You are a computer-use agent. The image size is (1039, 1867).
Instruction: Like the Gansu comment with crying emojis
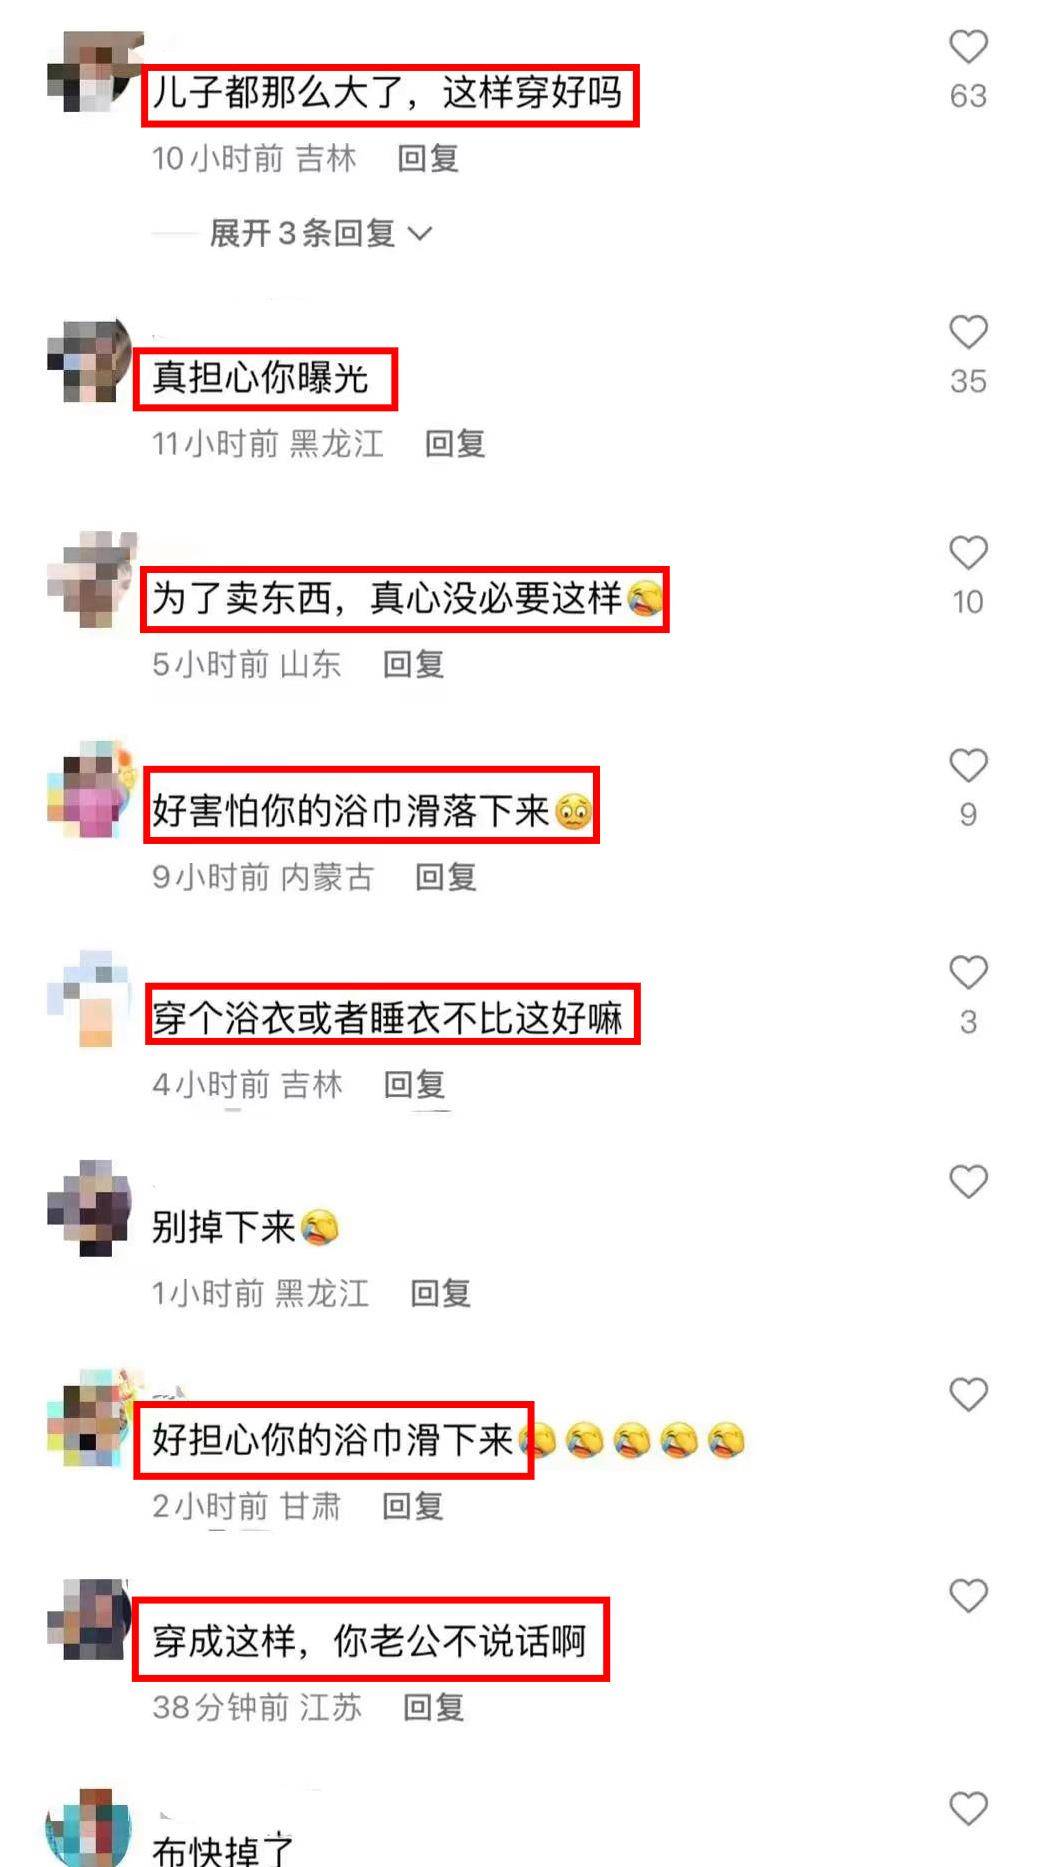[x=968, y=1394]
